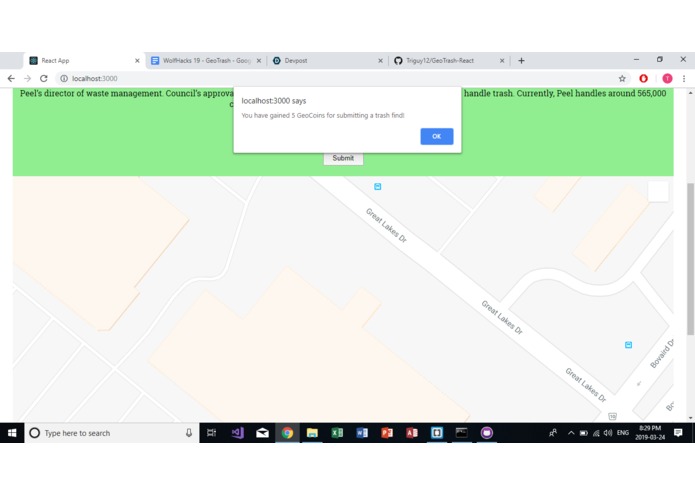Open PowerPoint from the taskbar
This screenshot has height=494, width=695.
pos(387,433)
